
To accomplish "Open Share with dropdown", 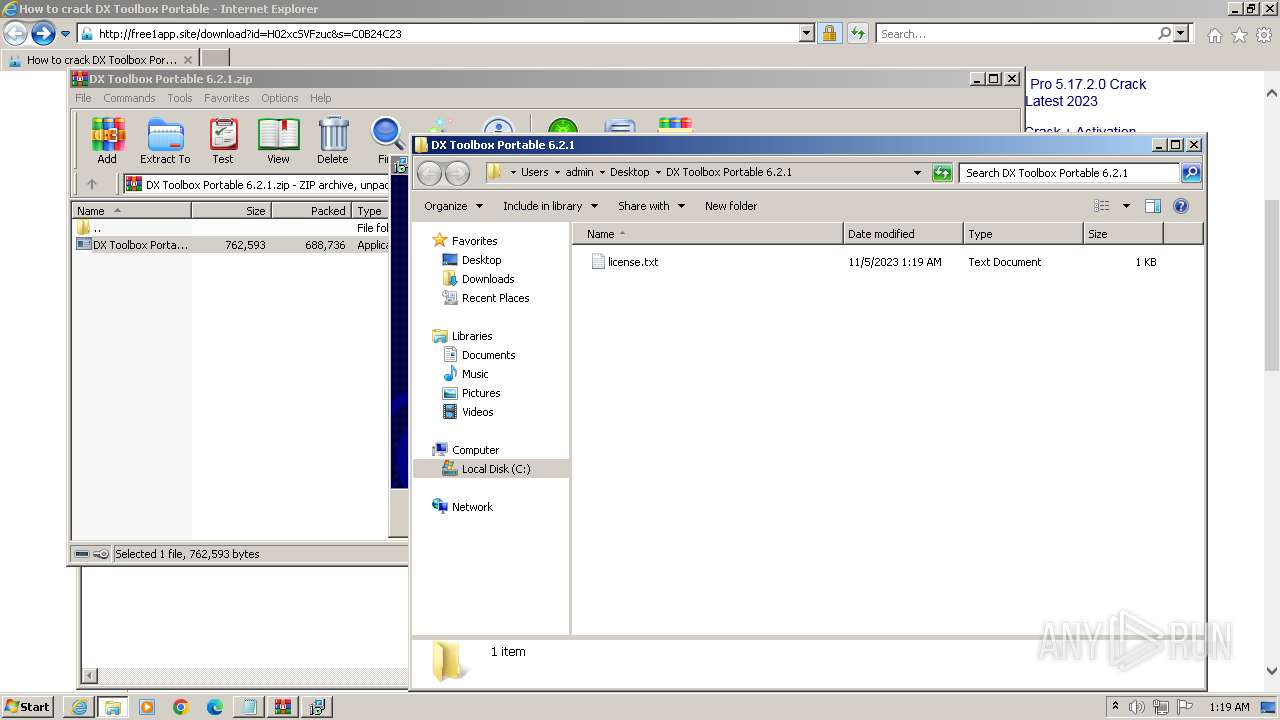I will click(x=651, y=206).
